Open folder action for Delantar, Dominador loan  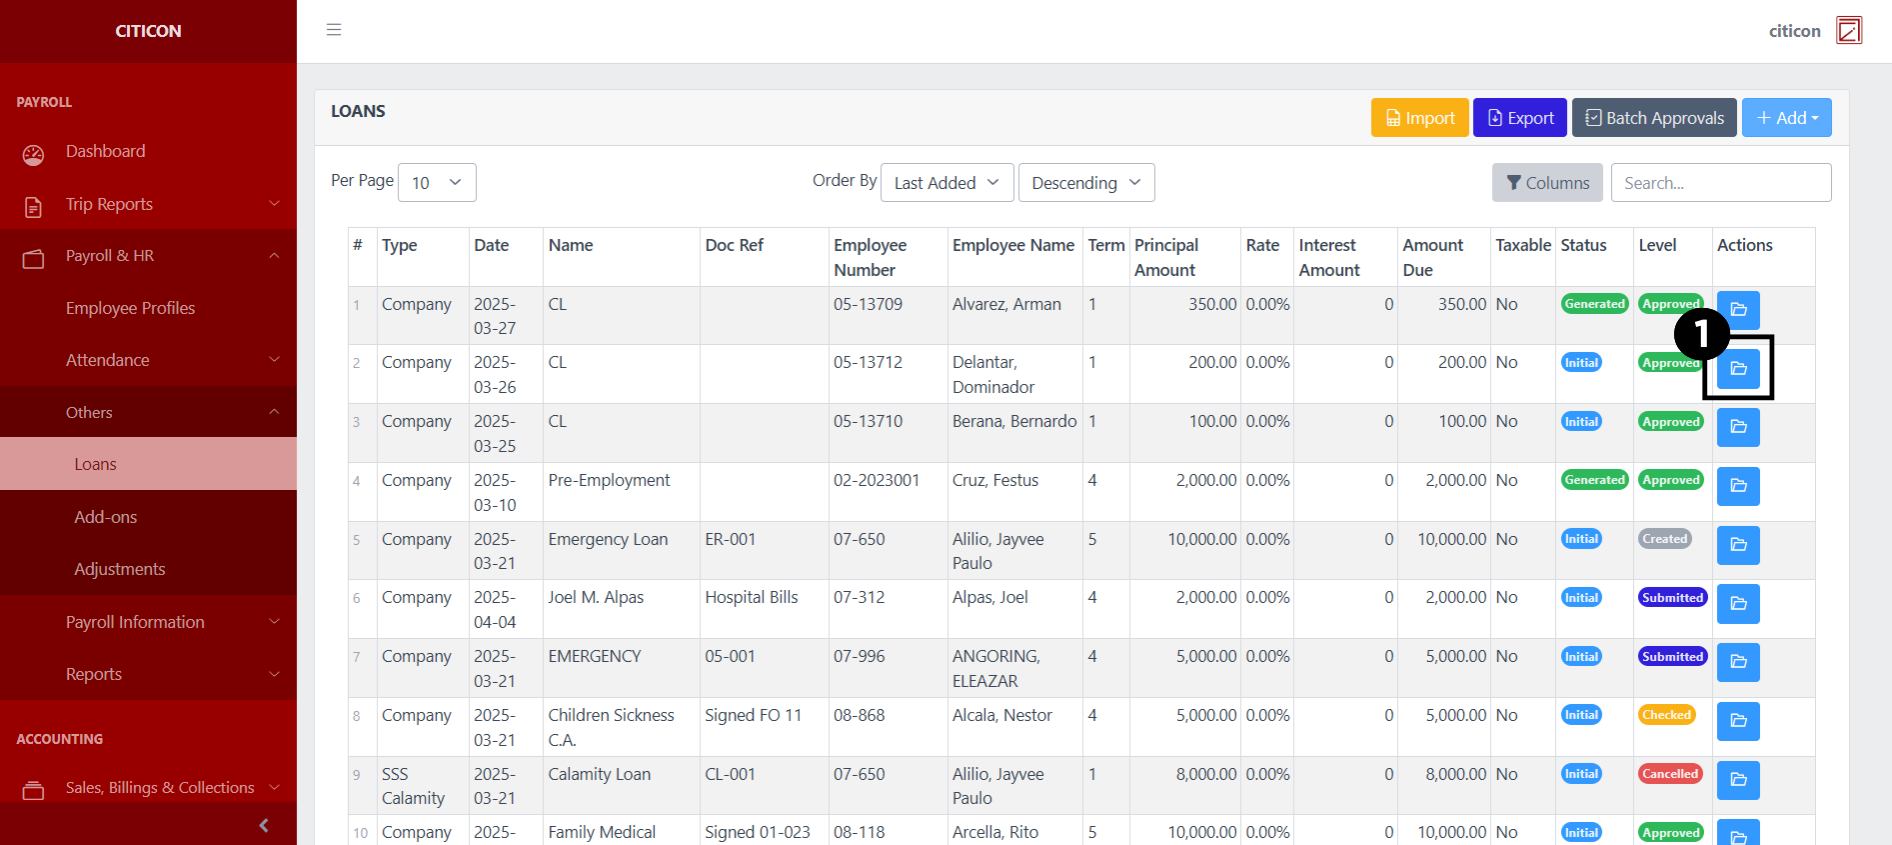(x=1738, y=368)
